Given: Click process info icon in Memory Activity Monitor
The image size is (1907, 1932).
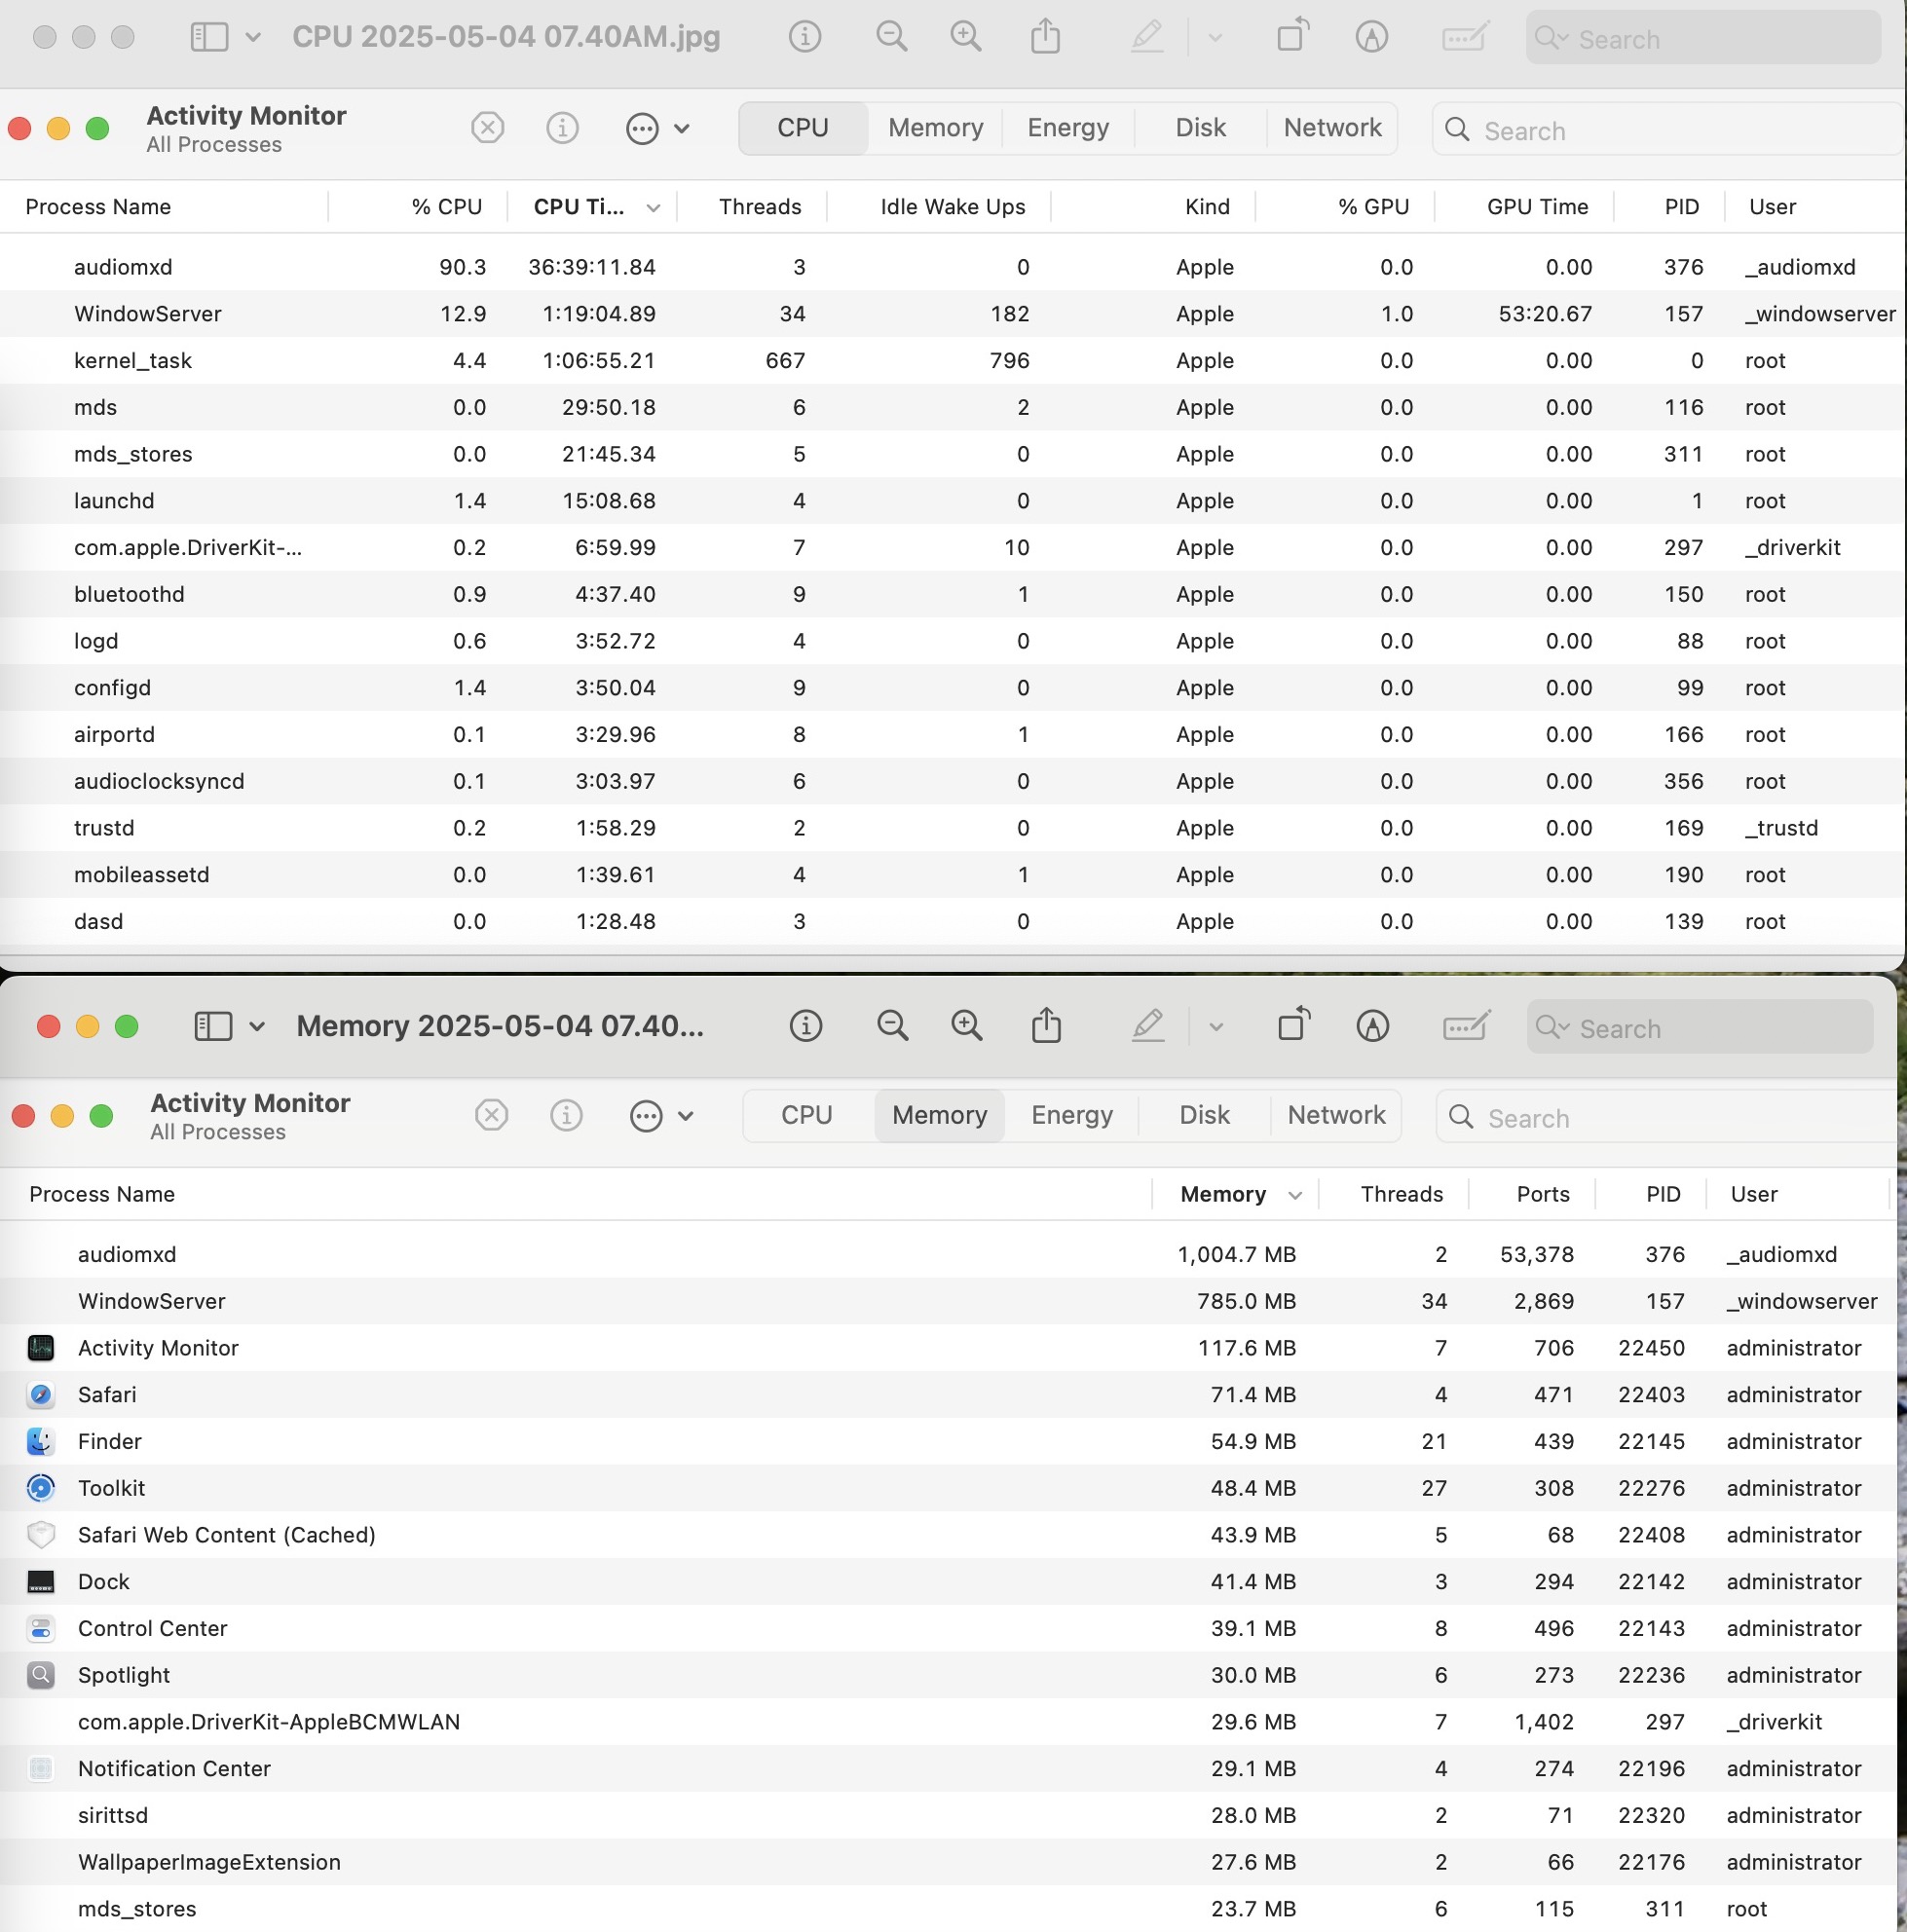Looking at the screenshot, I should pos(567,1115).
